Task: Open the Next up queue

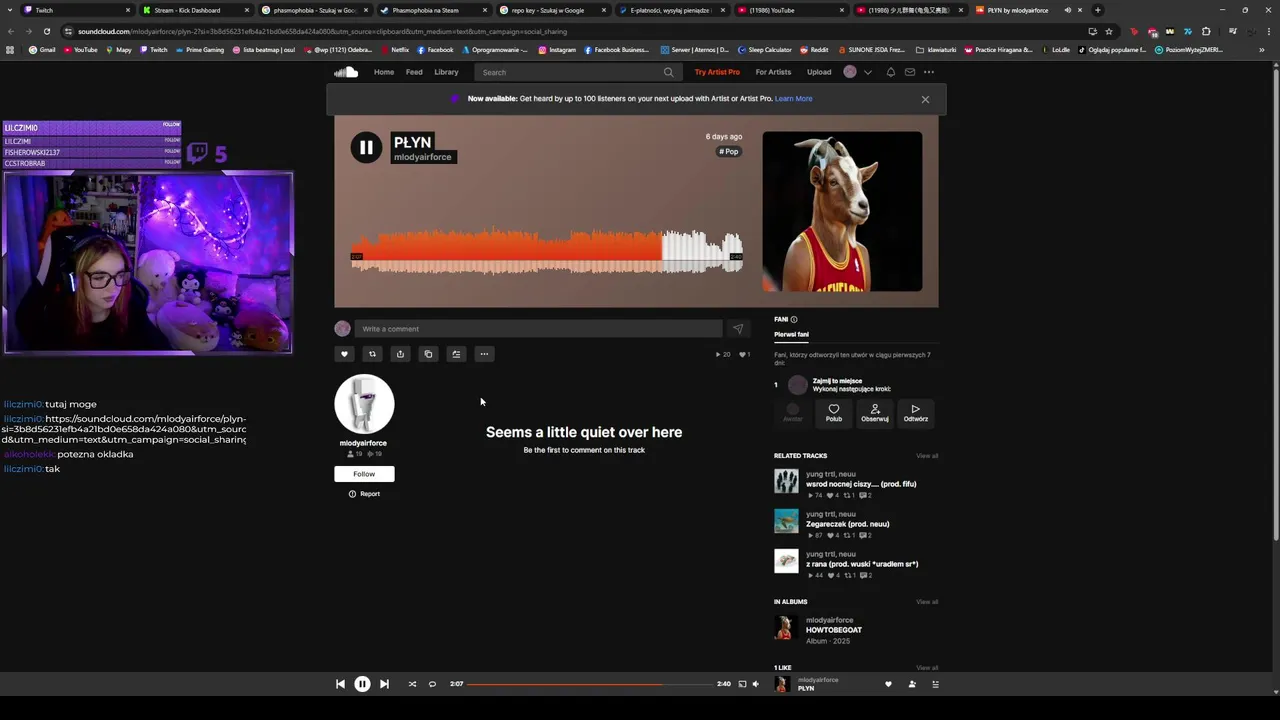Action: 936,684
